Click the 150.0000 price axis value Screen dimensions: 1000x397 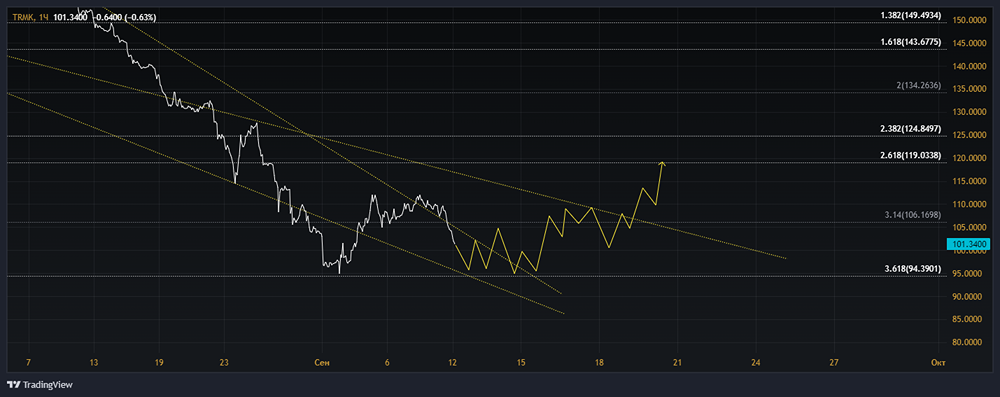pyautogui.click(x=969, y=20)
